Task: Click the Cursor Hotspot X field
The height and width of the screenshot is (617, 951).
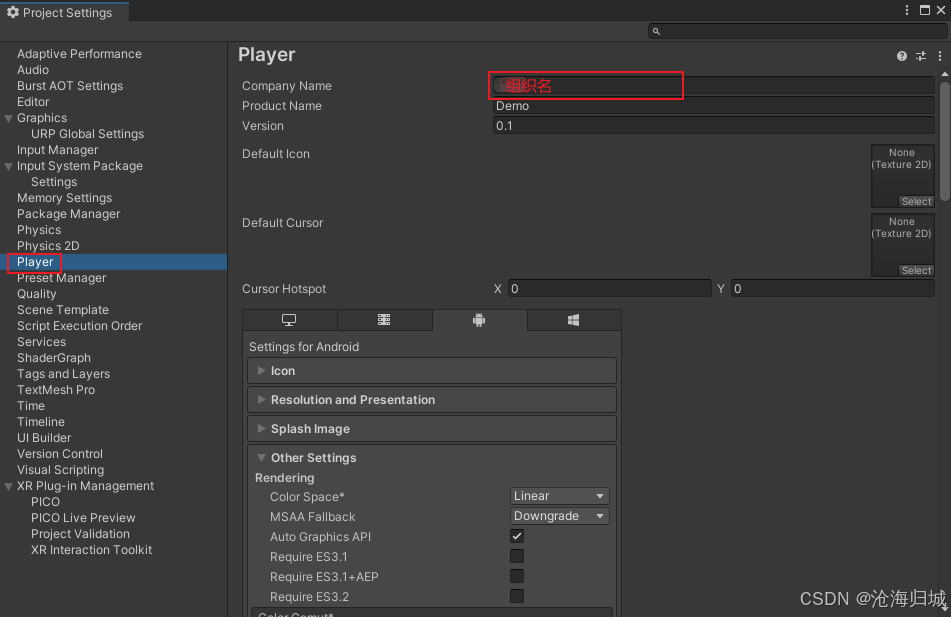Action: pos(610,289)
